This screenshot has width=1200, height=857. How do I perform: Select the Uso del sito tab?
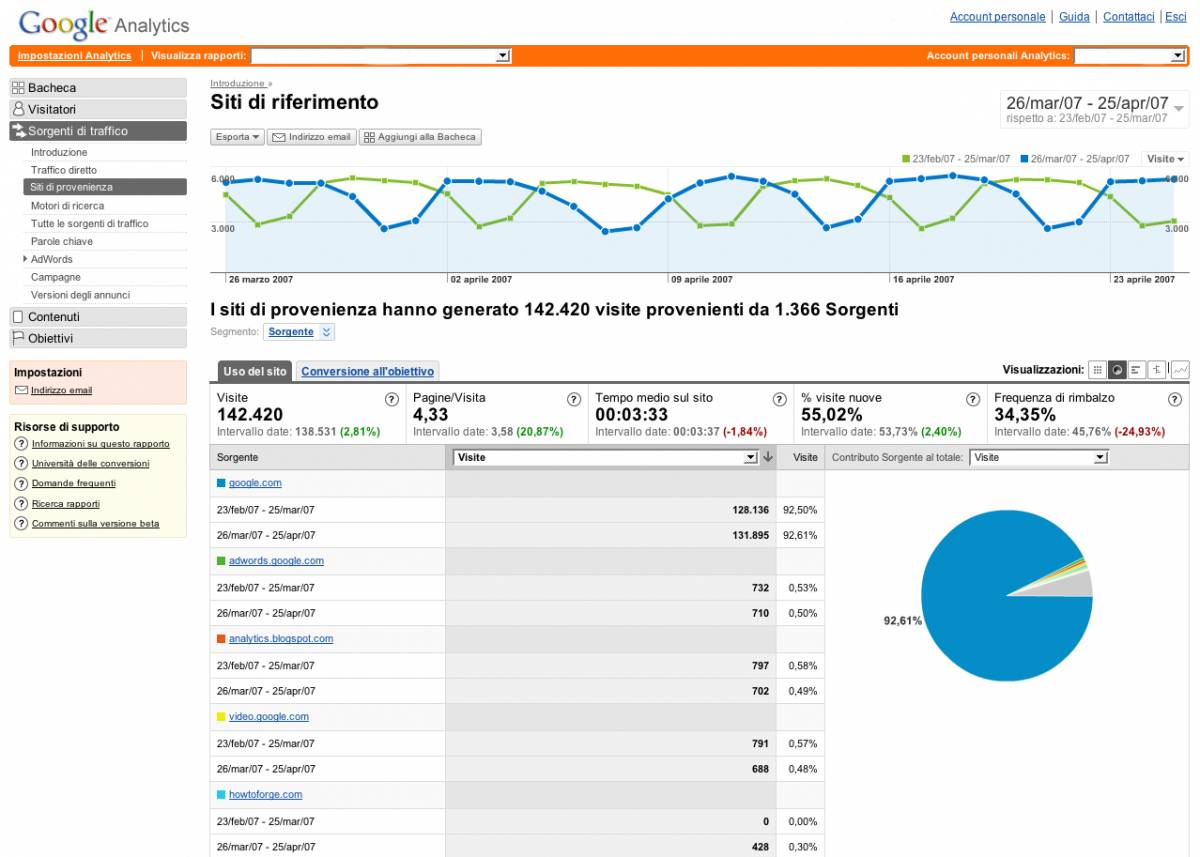click(x=255, y=371)
